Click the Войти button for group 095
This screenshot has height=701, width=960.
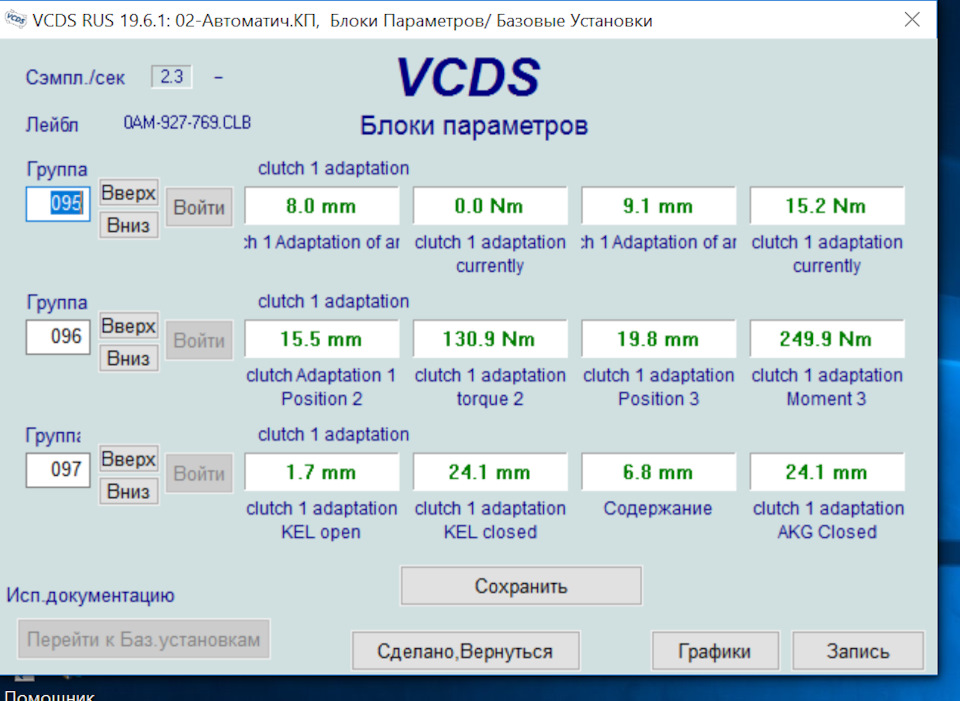tap(199, 207)
